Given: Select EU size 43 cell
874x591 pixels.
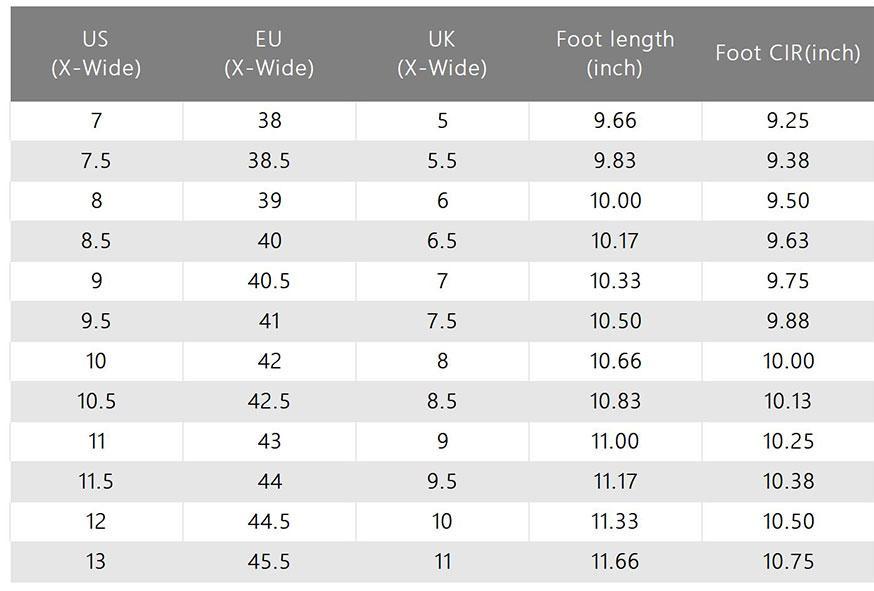Looking at the screenshot, I should coord(269,441).
